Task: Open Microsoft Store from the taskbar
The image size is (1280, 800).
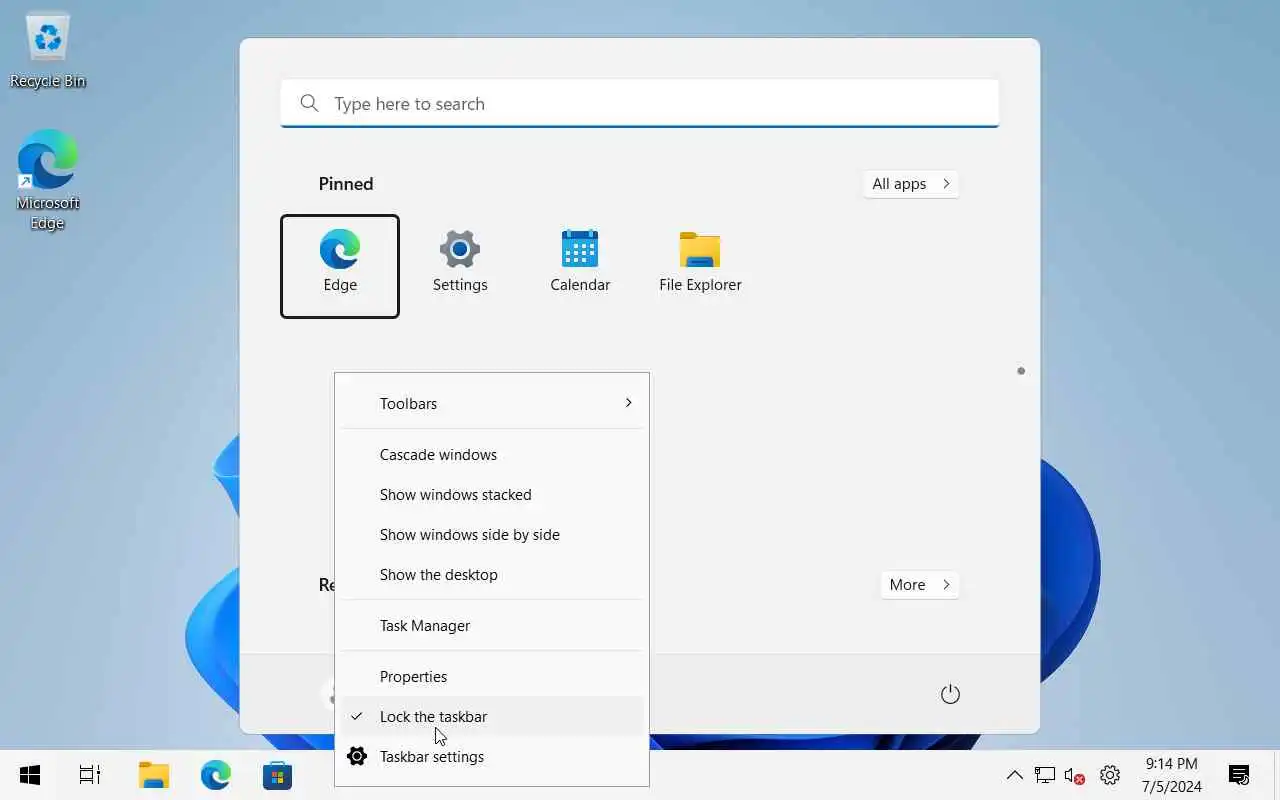Action: tap(277, 775)
